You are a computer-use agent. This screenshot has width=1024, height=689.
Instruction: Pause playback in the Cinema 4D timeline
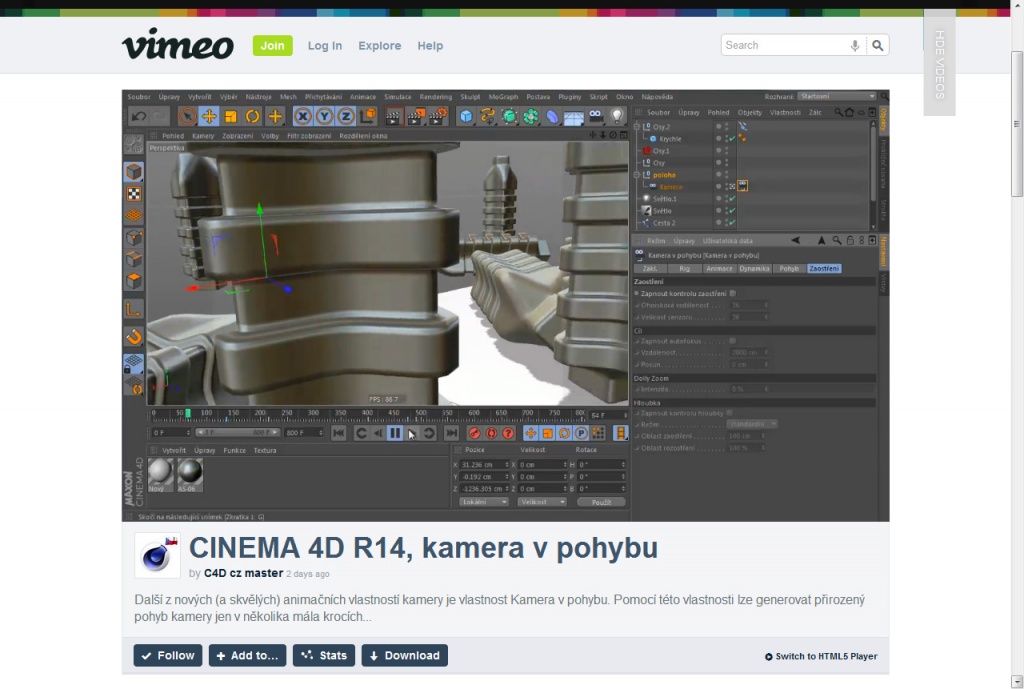pyautogui.click(x=395, y=433)
